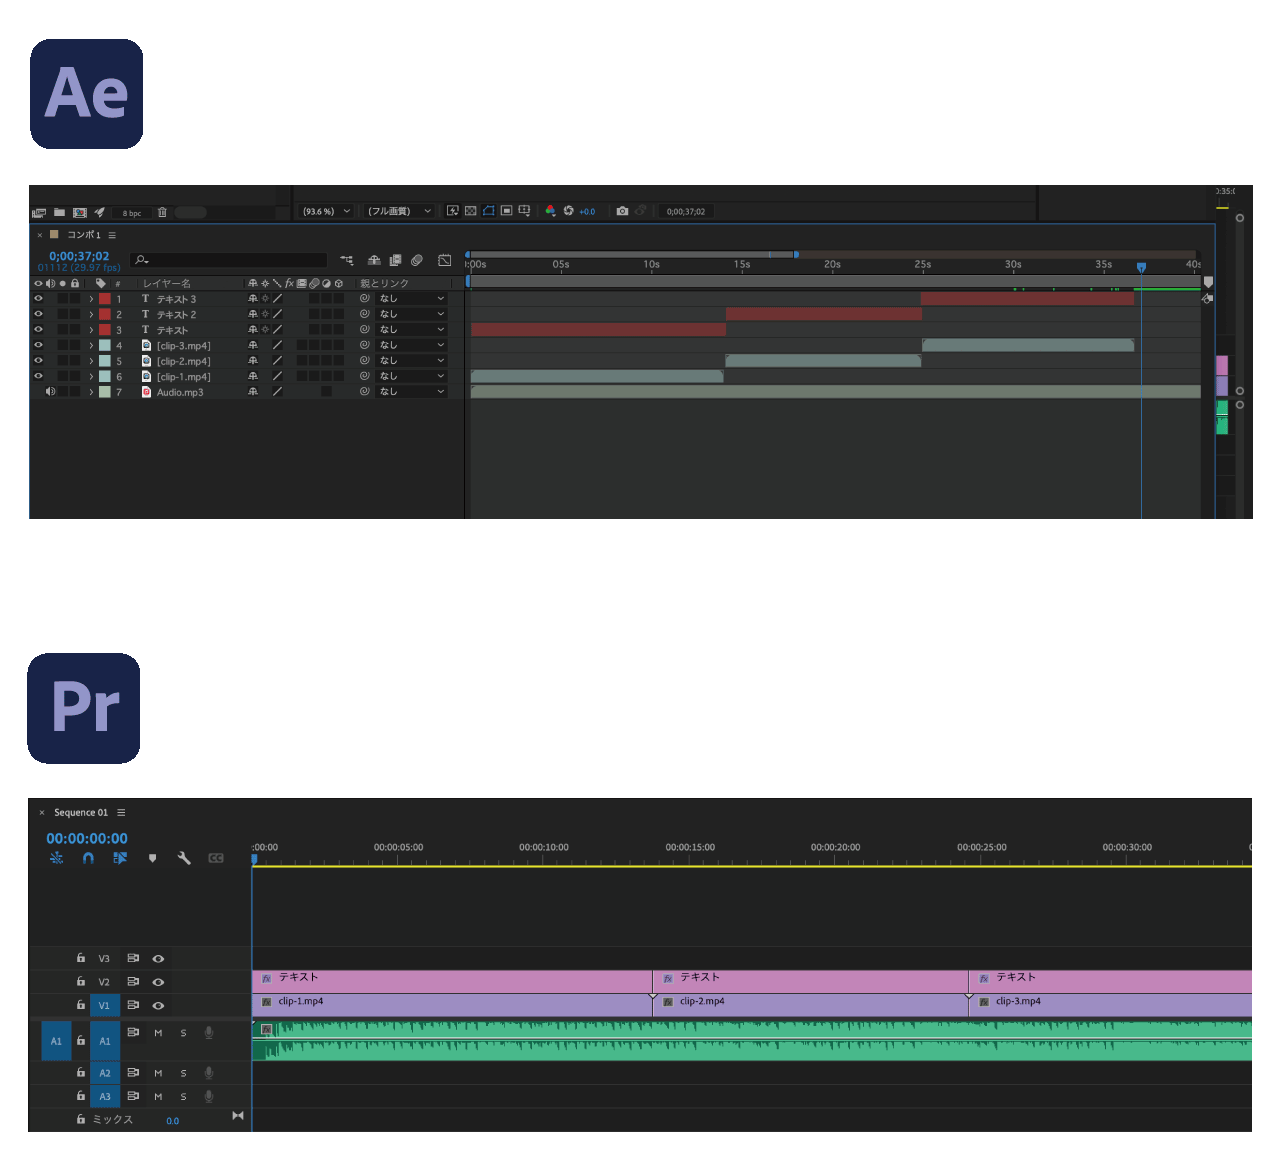Click the new composition icon in After Effects
The width and height of the screenshot is (1280, 1160).
point(80,212)
